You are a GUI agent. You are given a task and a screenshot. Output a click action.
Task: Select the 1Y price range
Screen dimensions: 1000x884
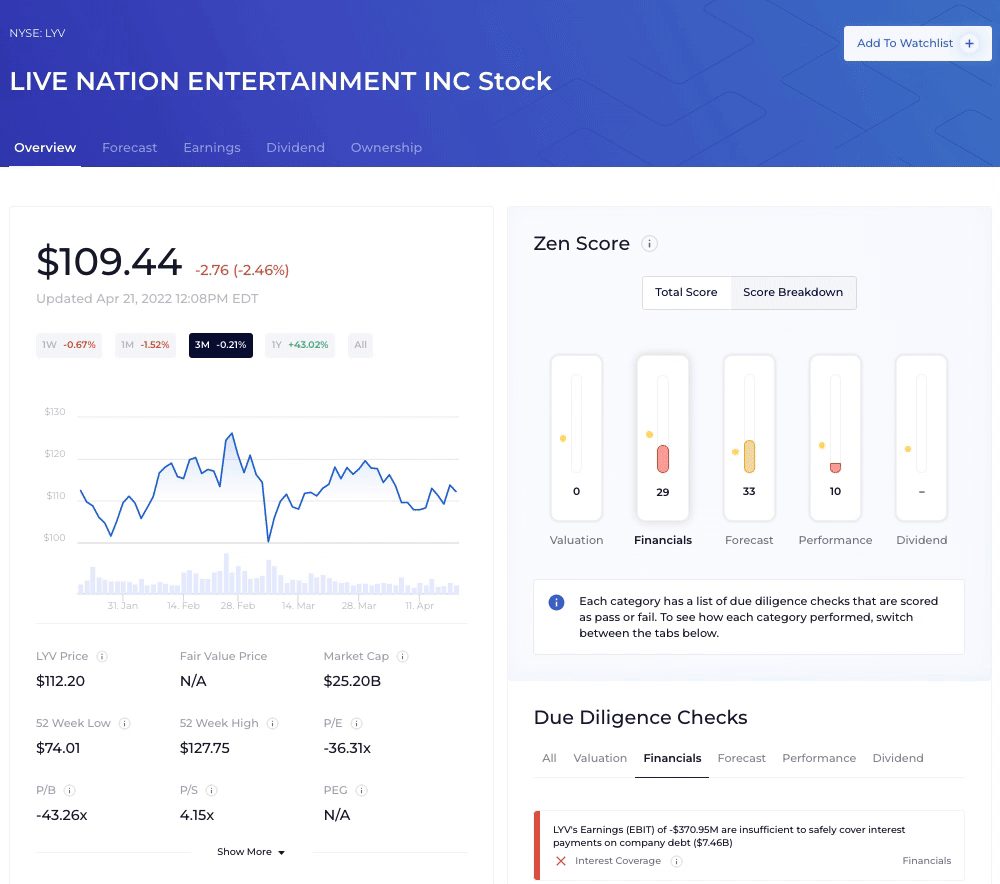click(x=300, y=345)
